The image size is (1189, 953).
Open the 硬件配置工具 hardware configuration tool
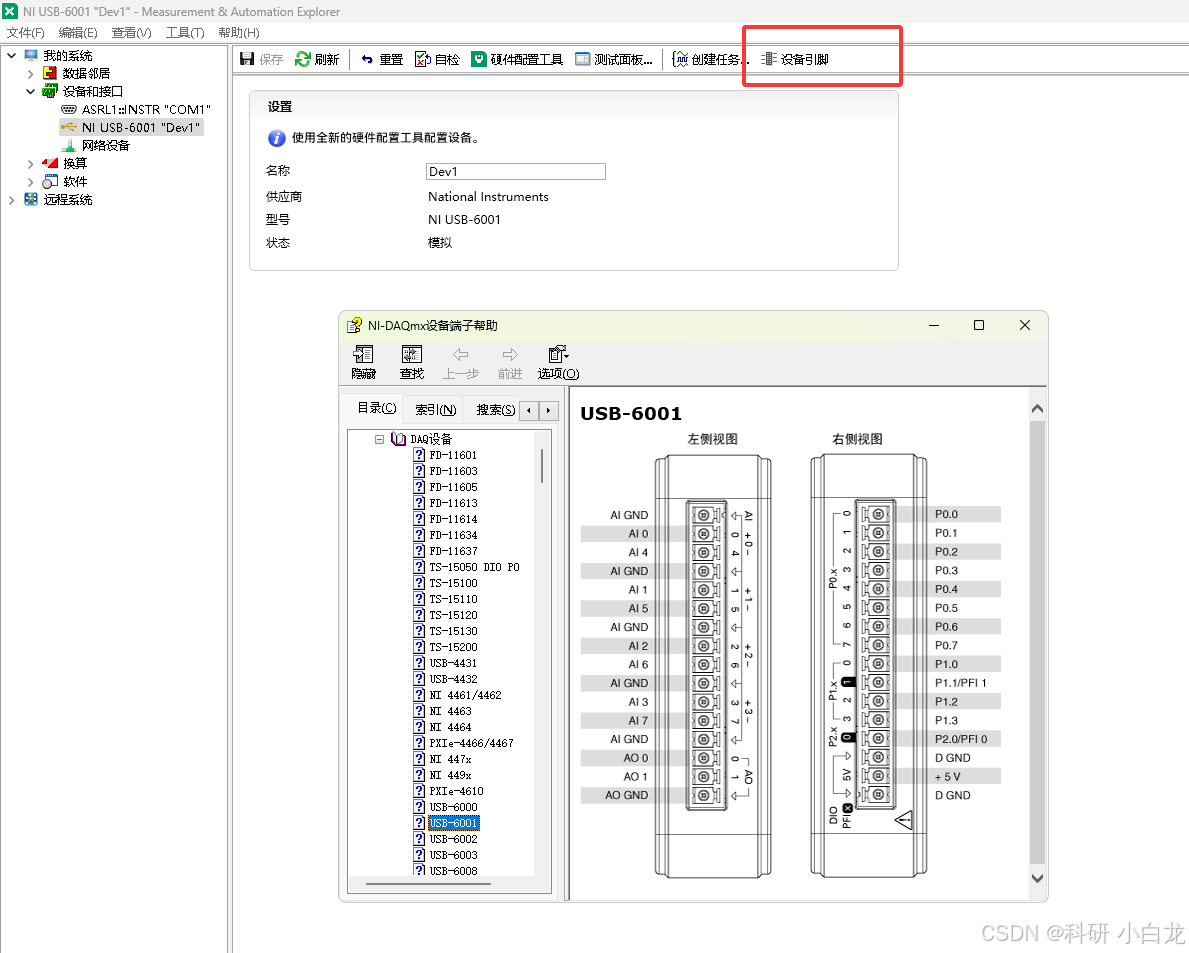pos(517,59)
